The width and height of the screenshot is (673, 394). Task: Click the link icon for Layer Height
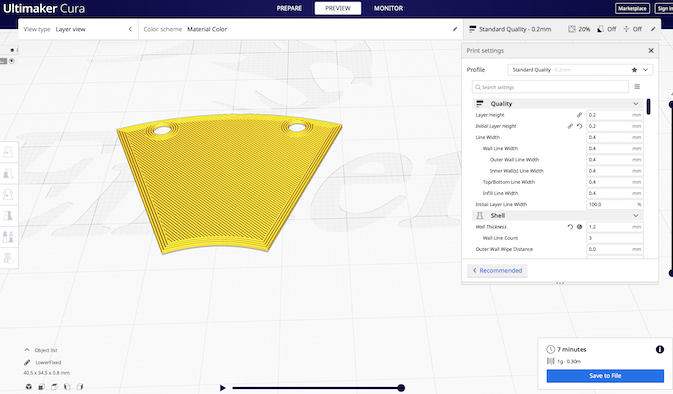(579, 115)
